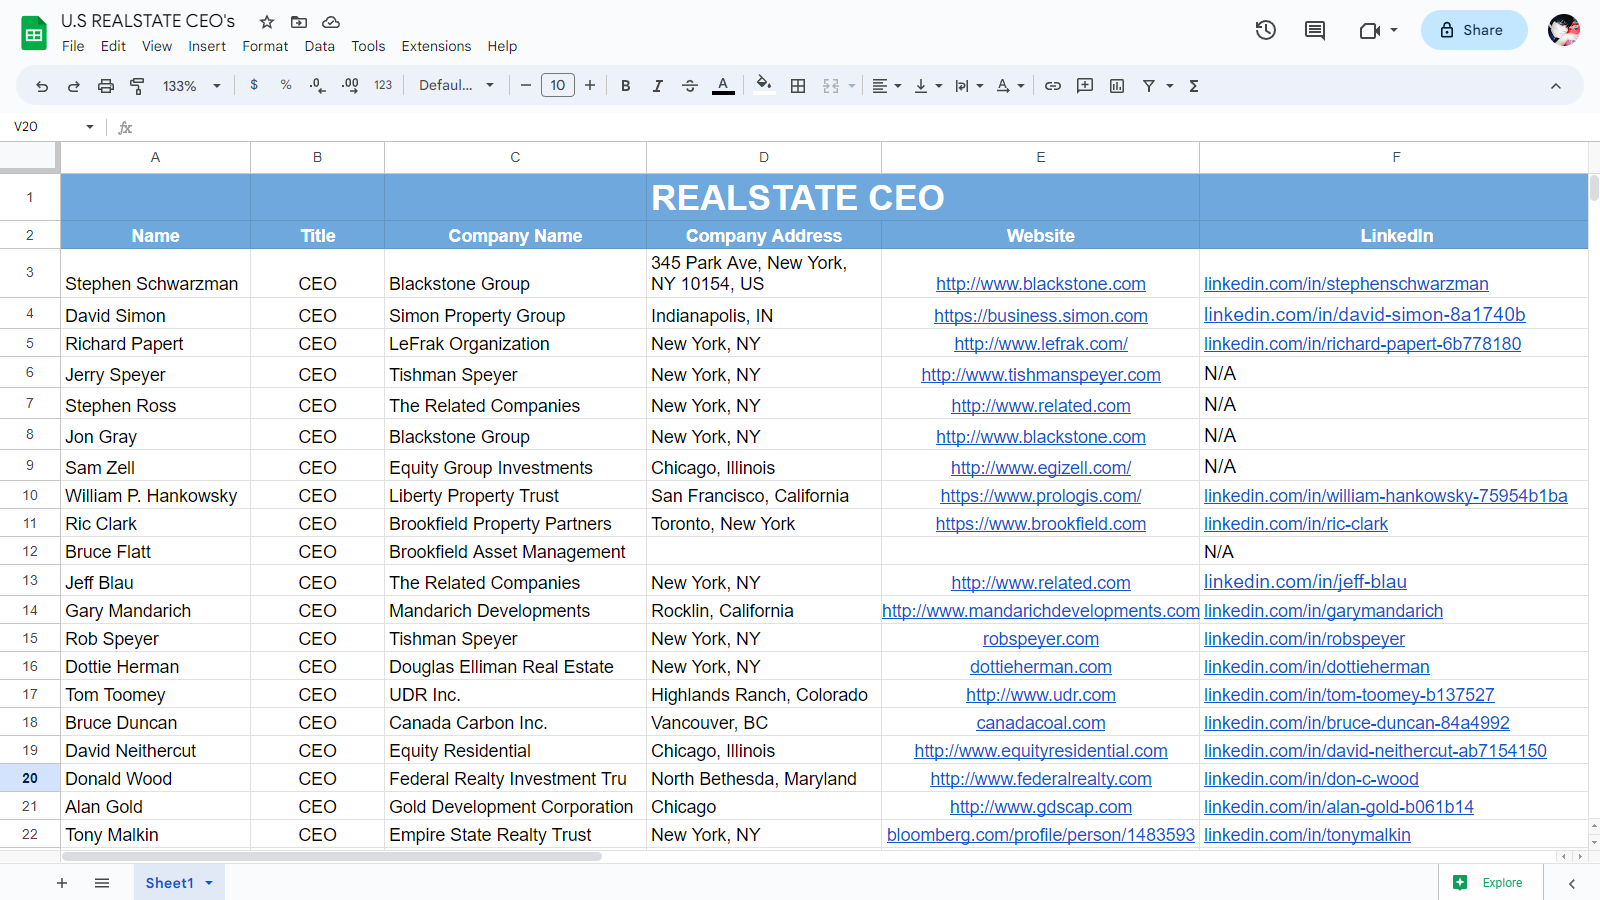
Task: Click the Insert link icon
Action: point(1053,86)
